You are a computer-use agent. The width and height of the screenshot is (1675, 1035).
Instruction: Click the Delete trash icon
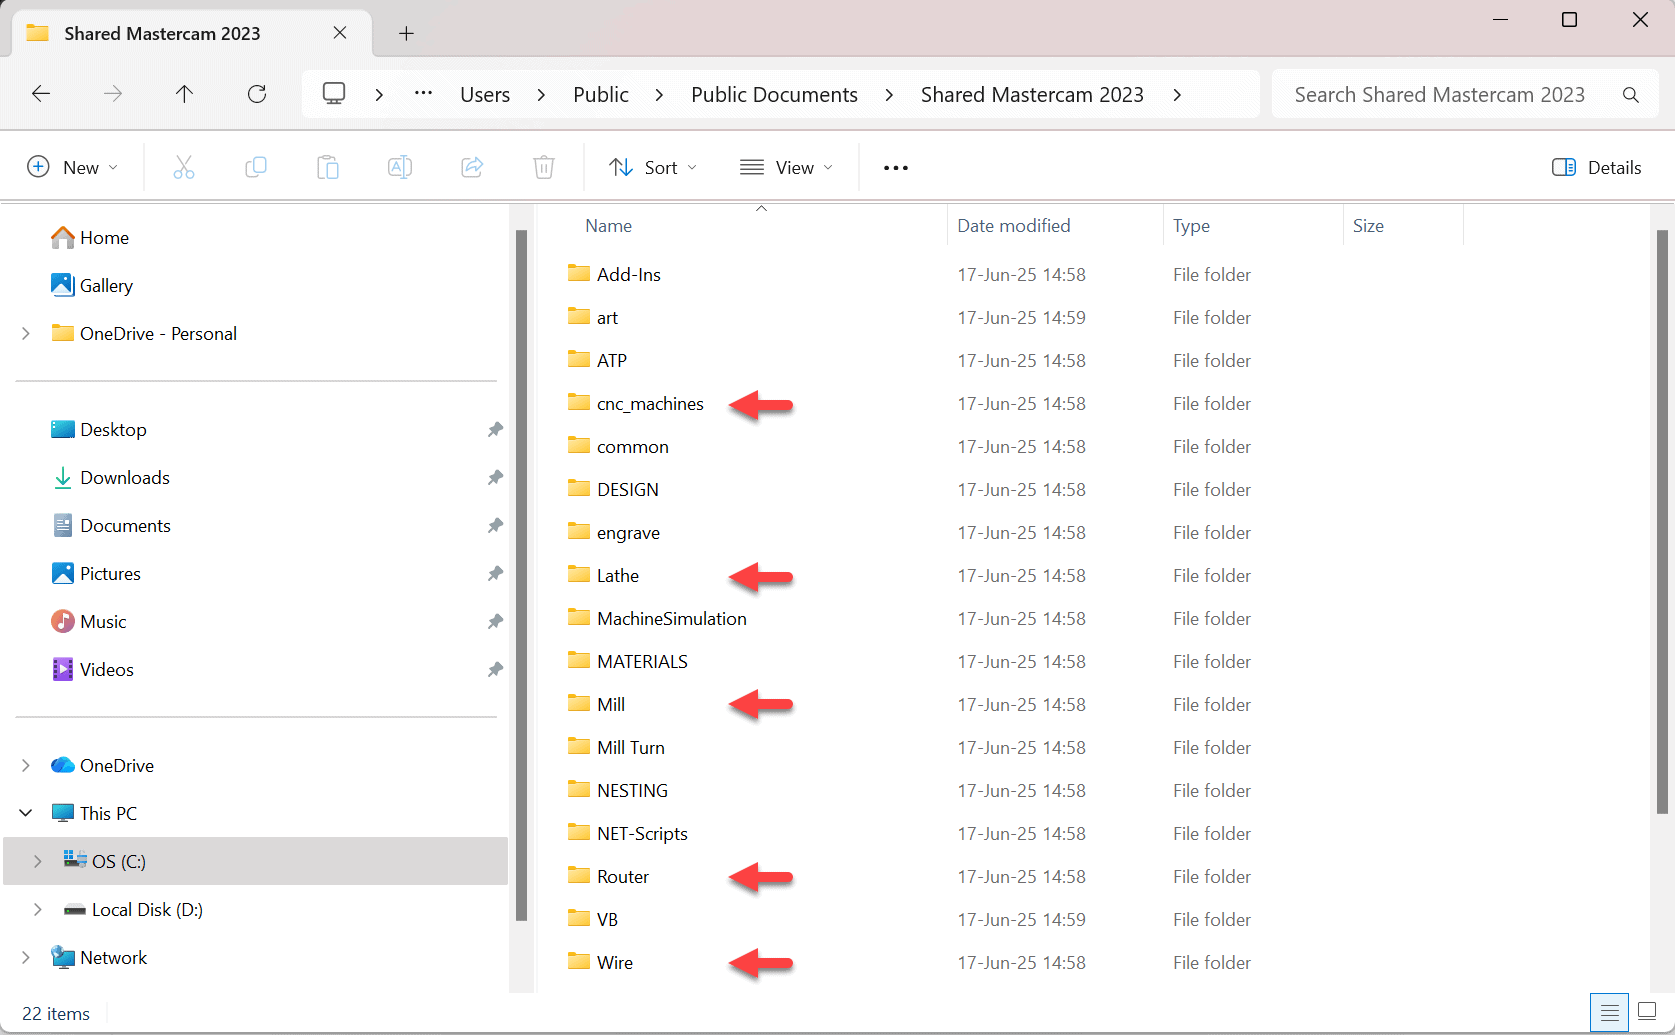click(544, 167)
